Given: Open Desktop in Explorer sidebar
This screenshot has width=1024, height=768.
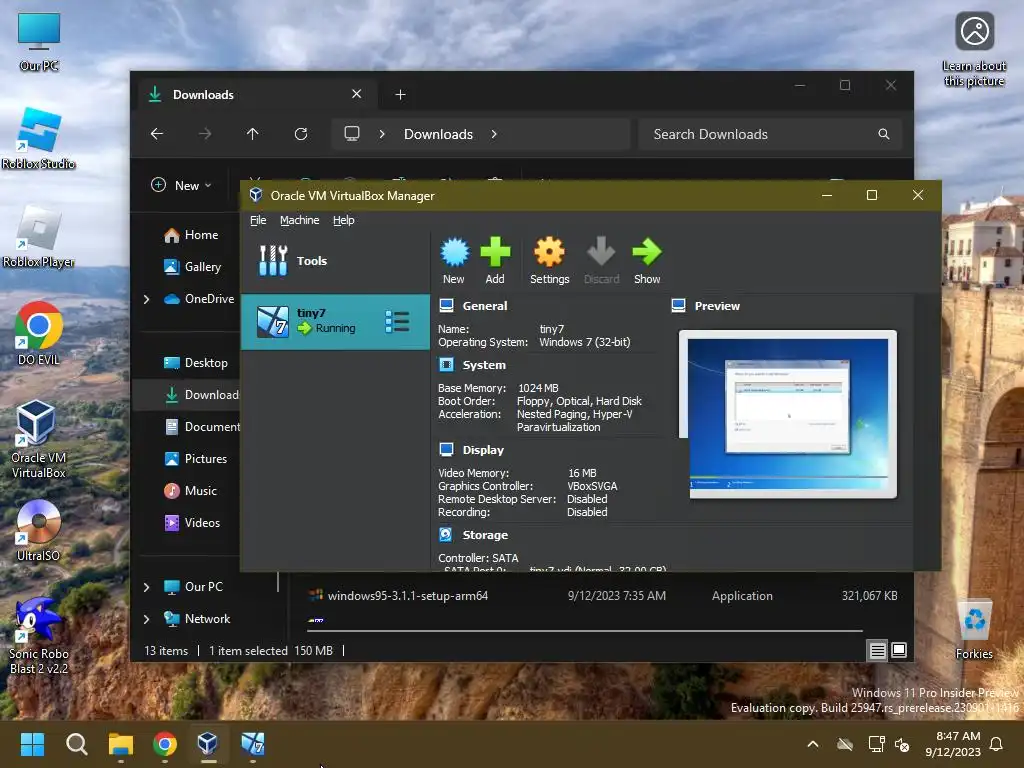Looking at the screenshot, I should click(196, 362).
